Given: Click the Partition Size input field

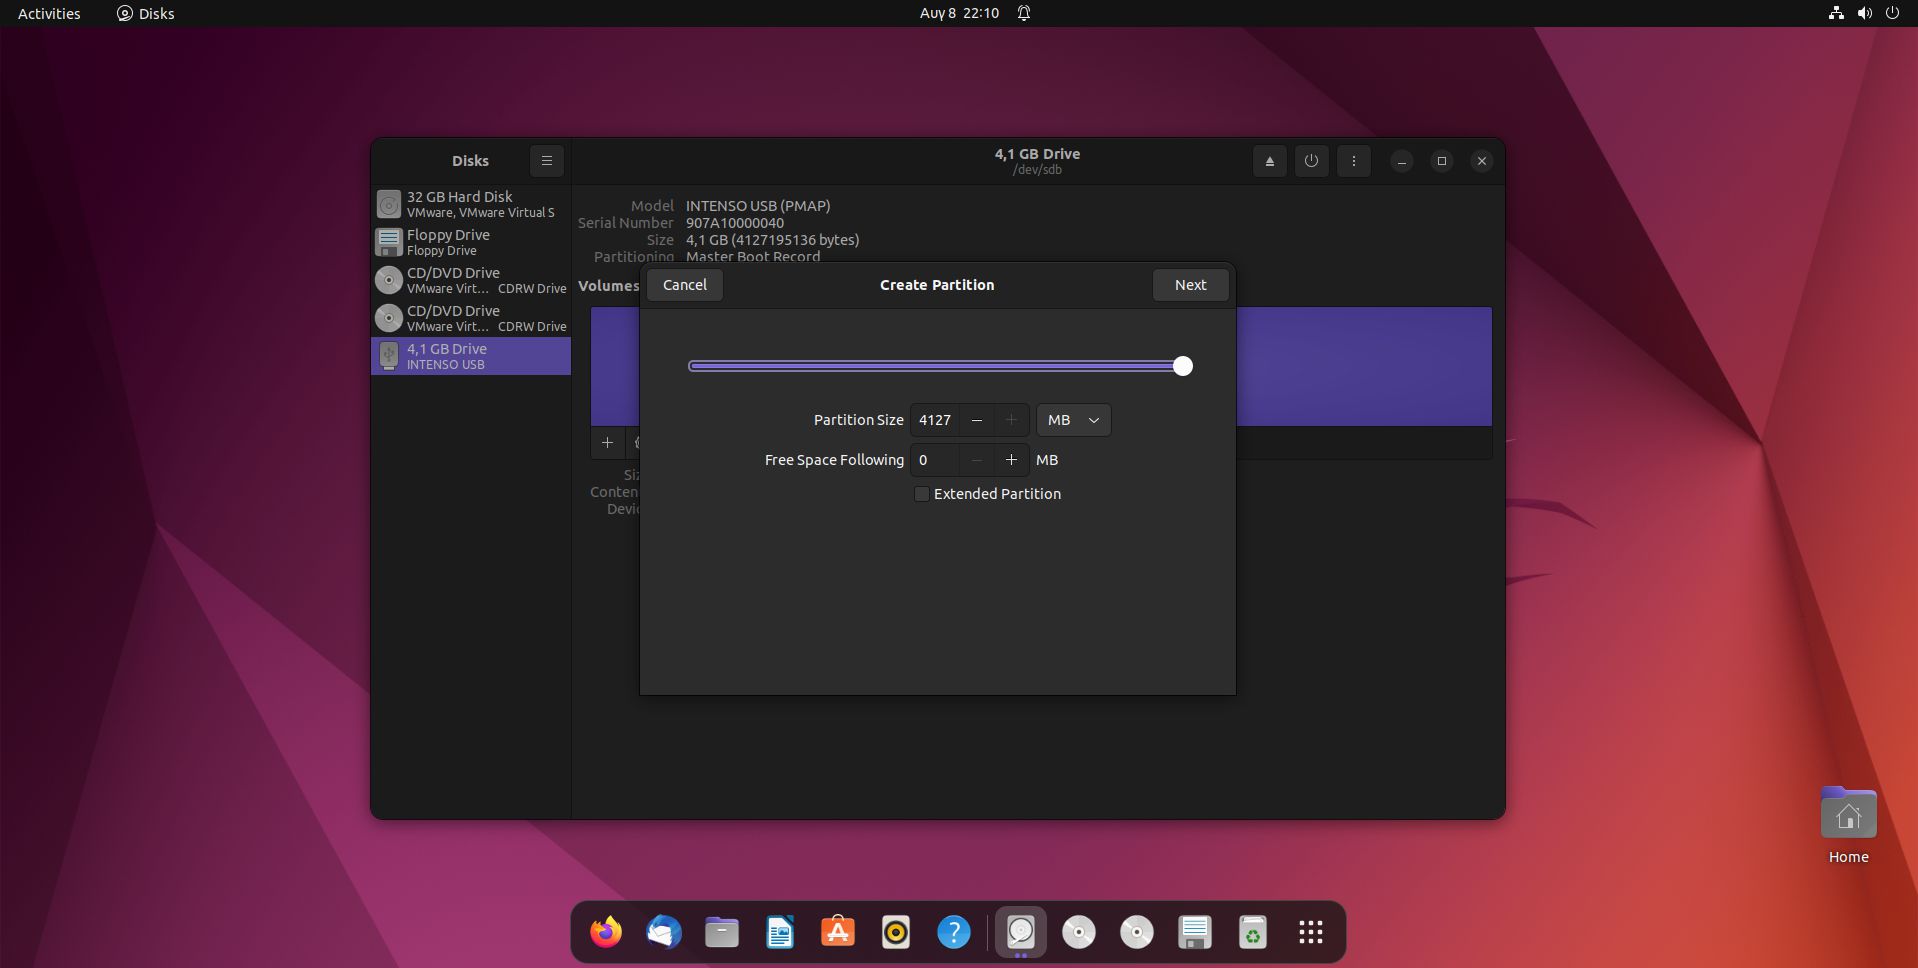Looking at the screenshot, I should [x=935, y=420].
